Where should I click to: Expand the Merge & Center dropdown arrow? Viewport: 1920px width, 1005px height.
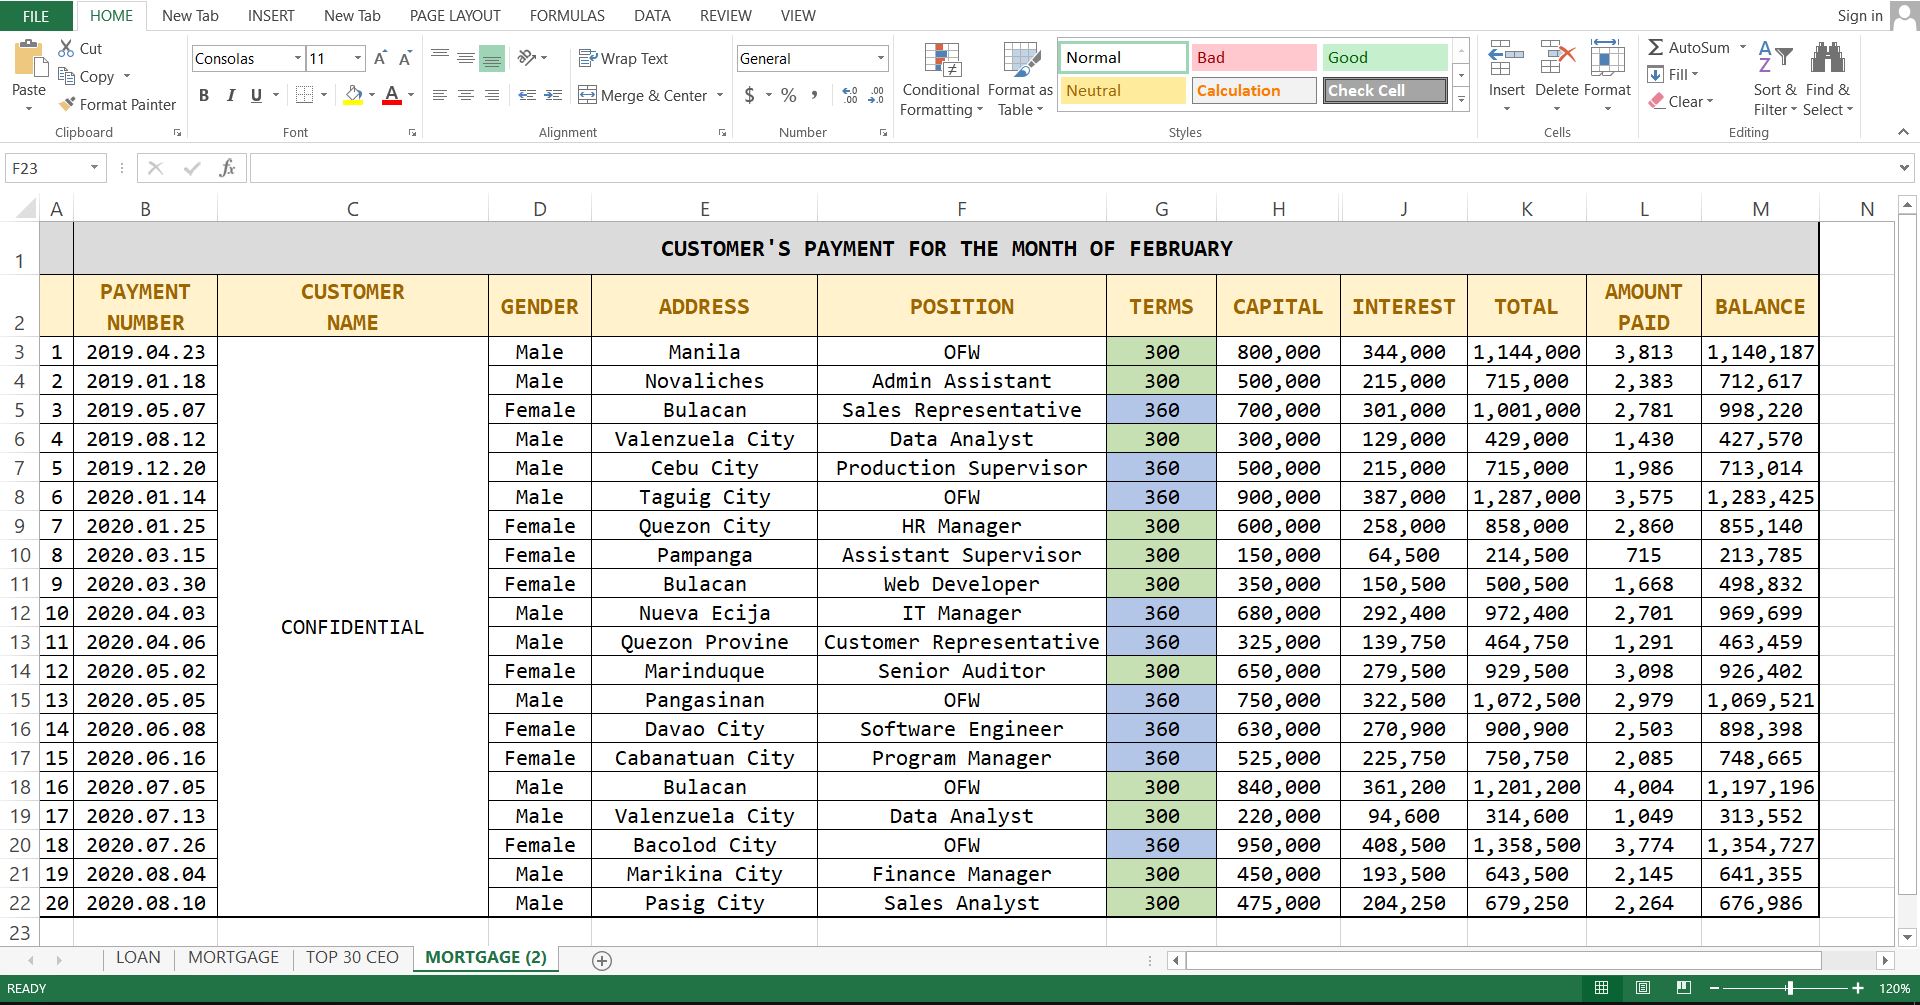pos(720,95)
